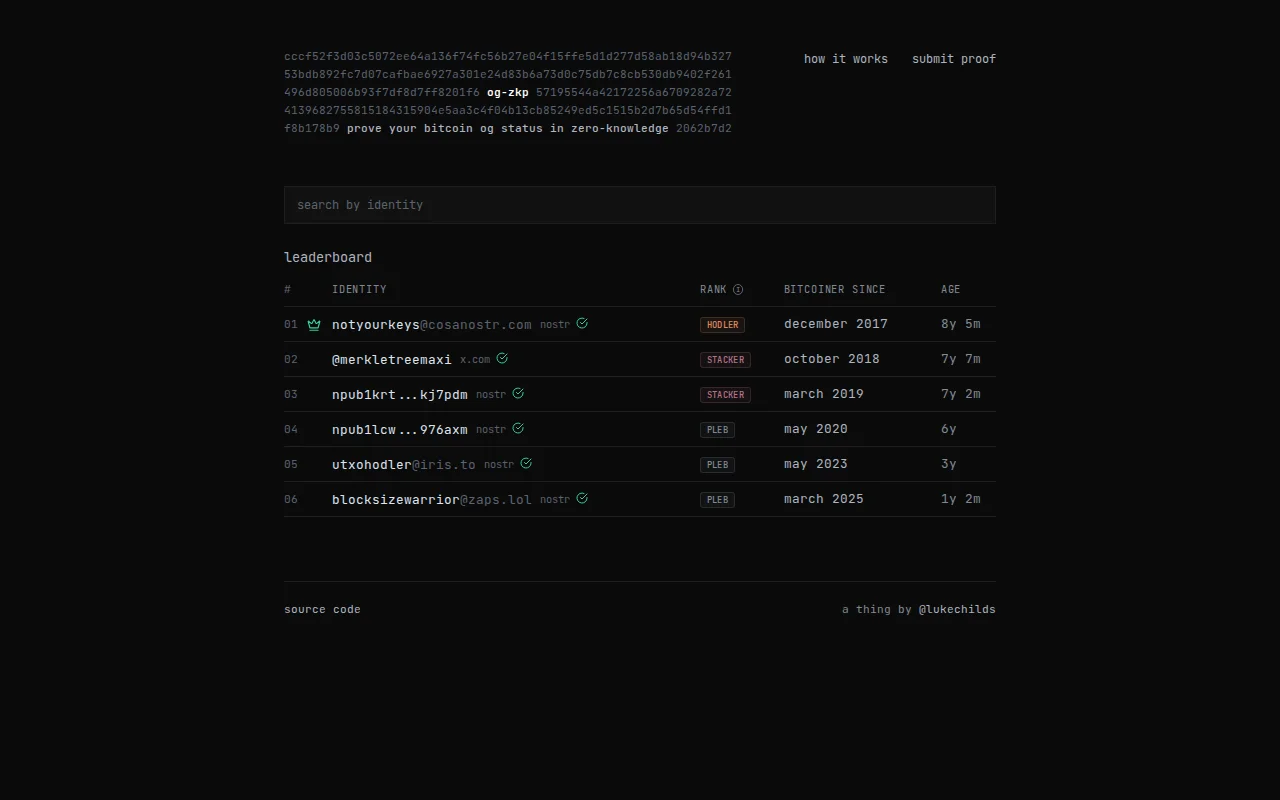The image size is (1280, 800).
Task: Click the 1y 2m age value
Action: (x=961, y=499)
